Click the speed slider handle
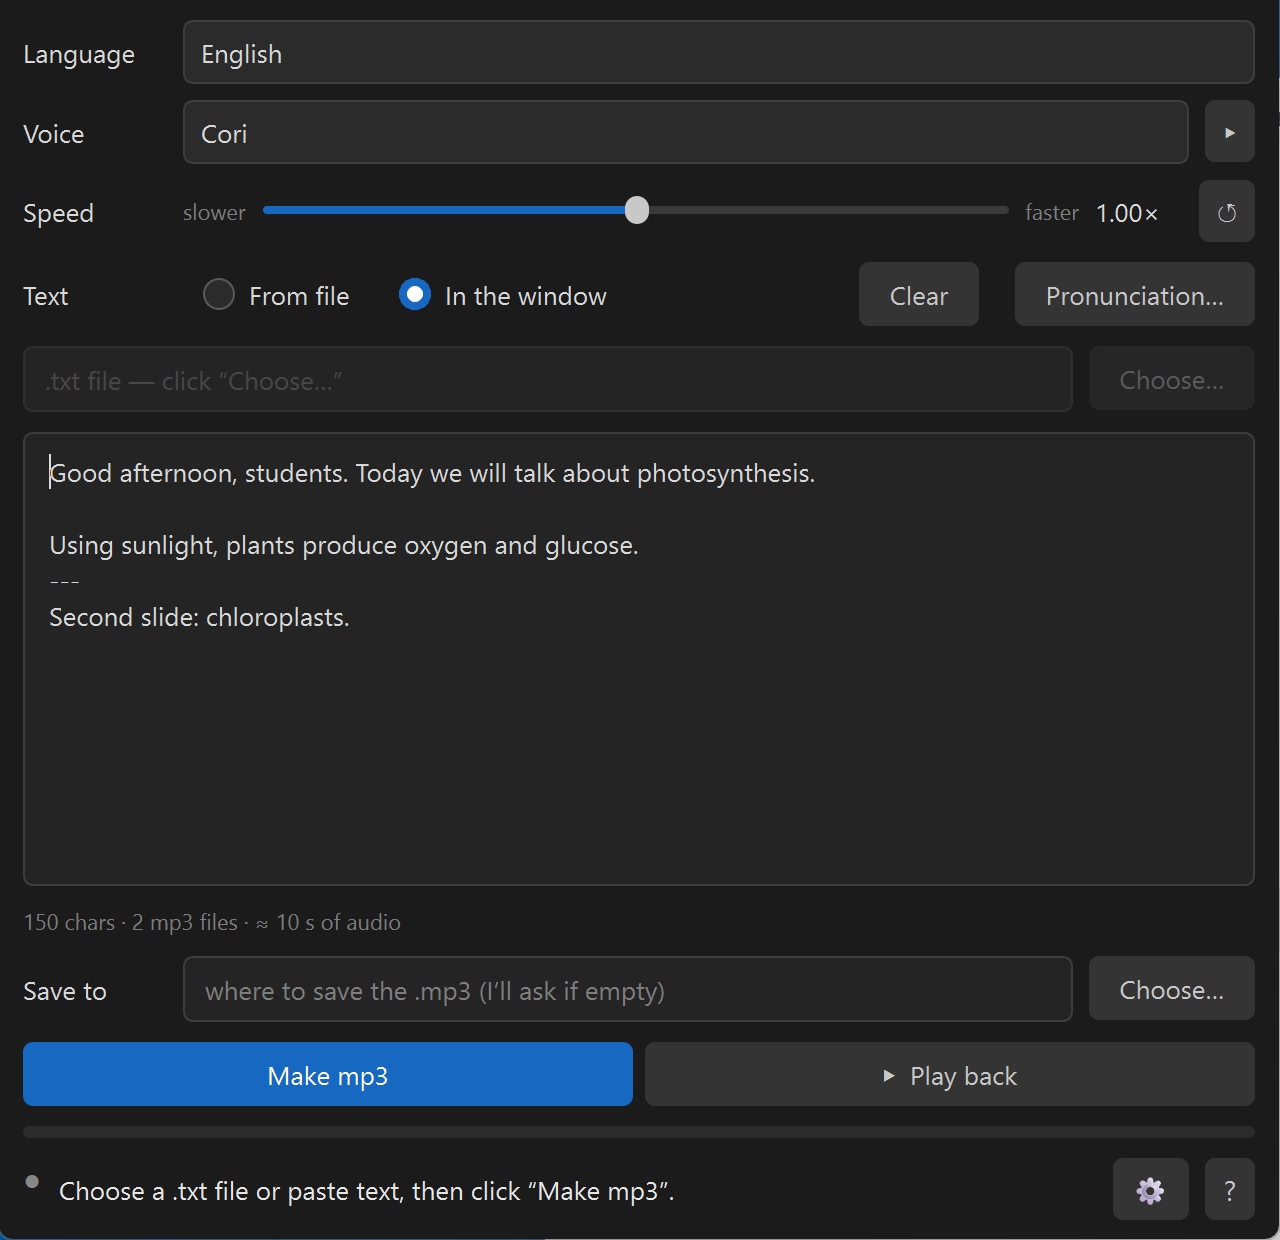This screenshot has width=1280, height=1240. [637, 210]
